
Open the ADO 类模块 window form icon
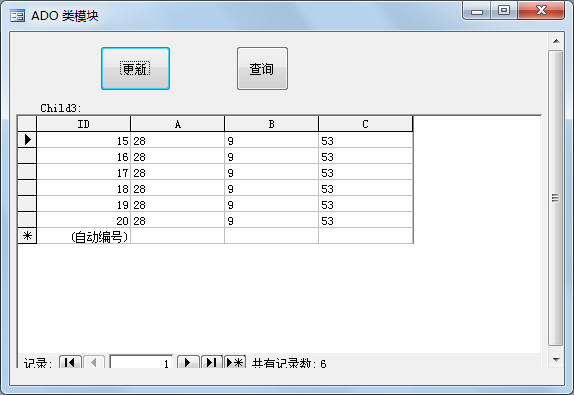pos(18,16)
